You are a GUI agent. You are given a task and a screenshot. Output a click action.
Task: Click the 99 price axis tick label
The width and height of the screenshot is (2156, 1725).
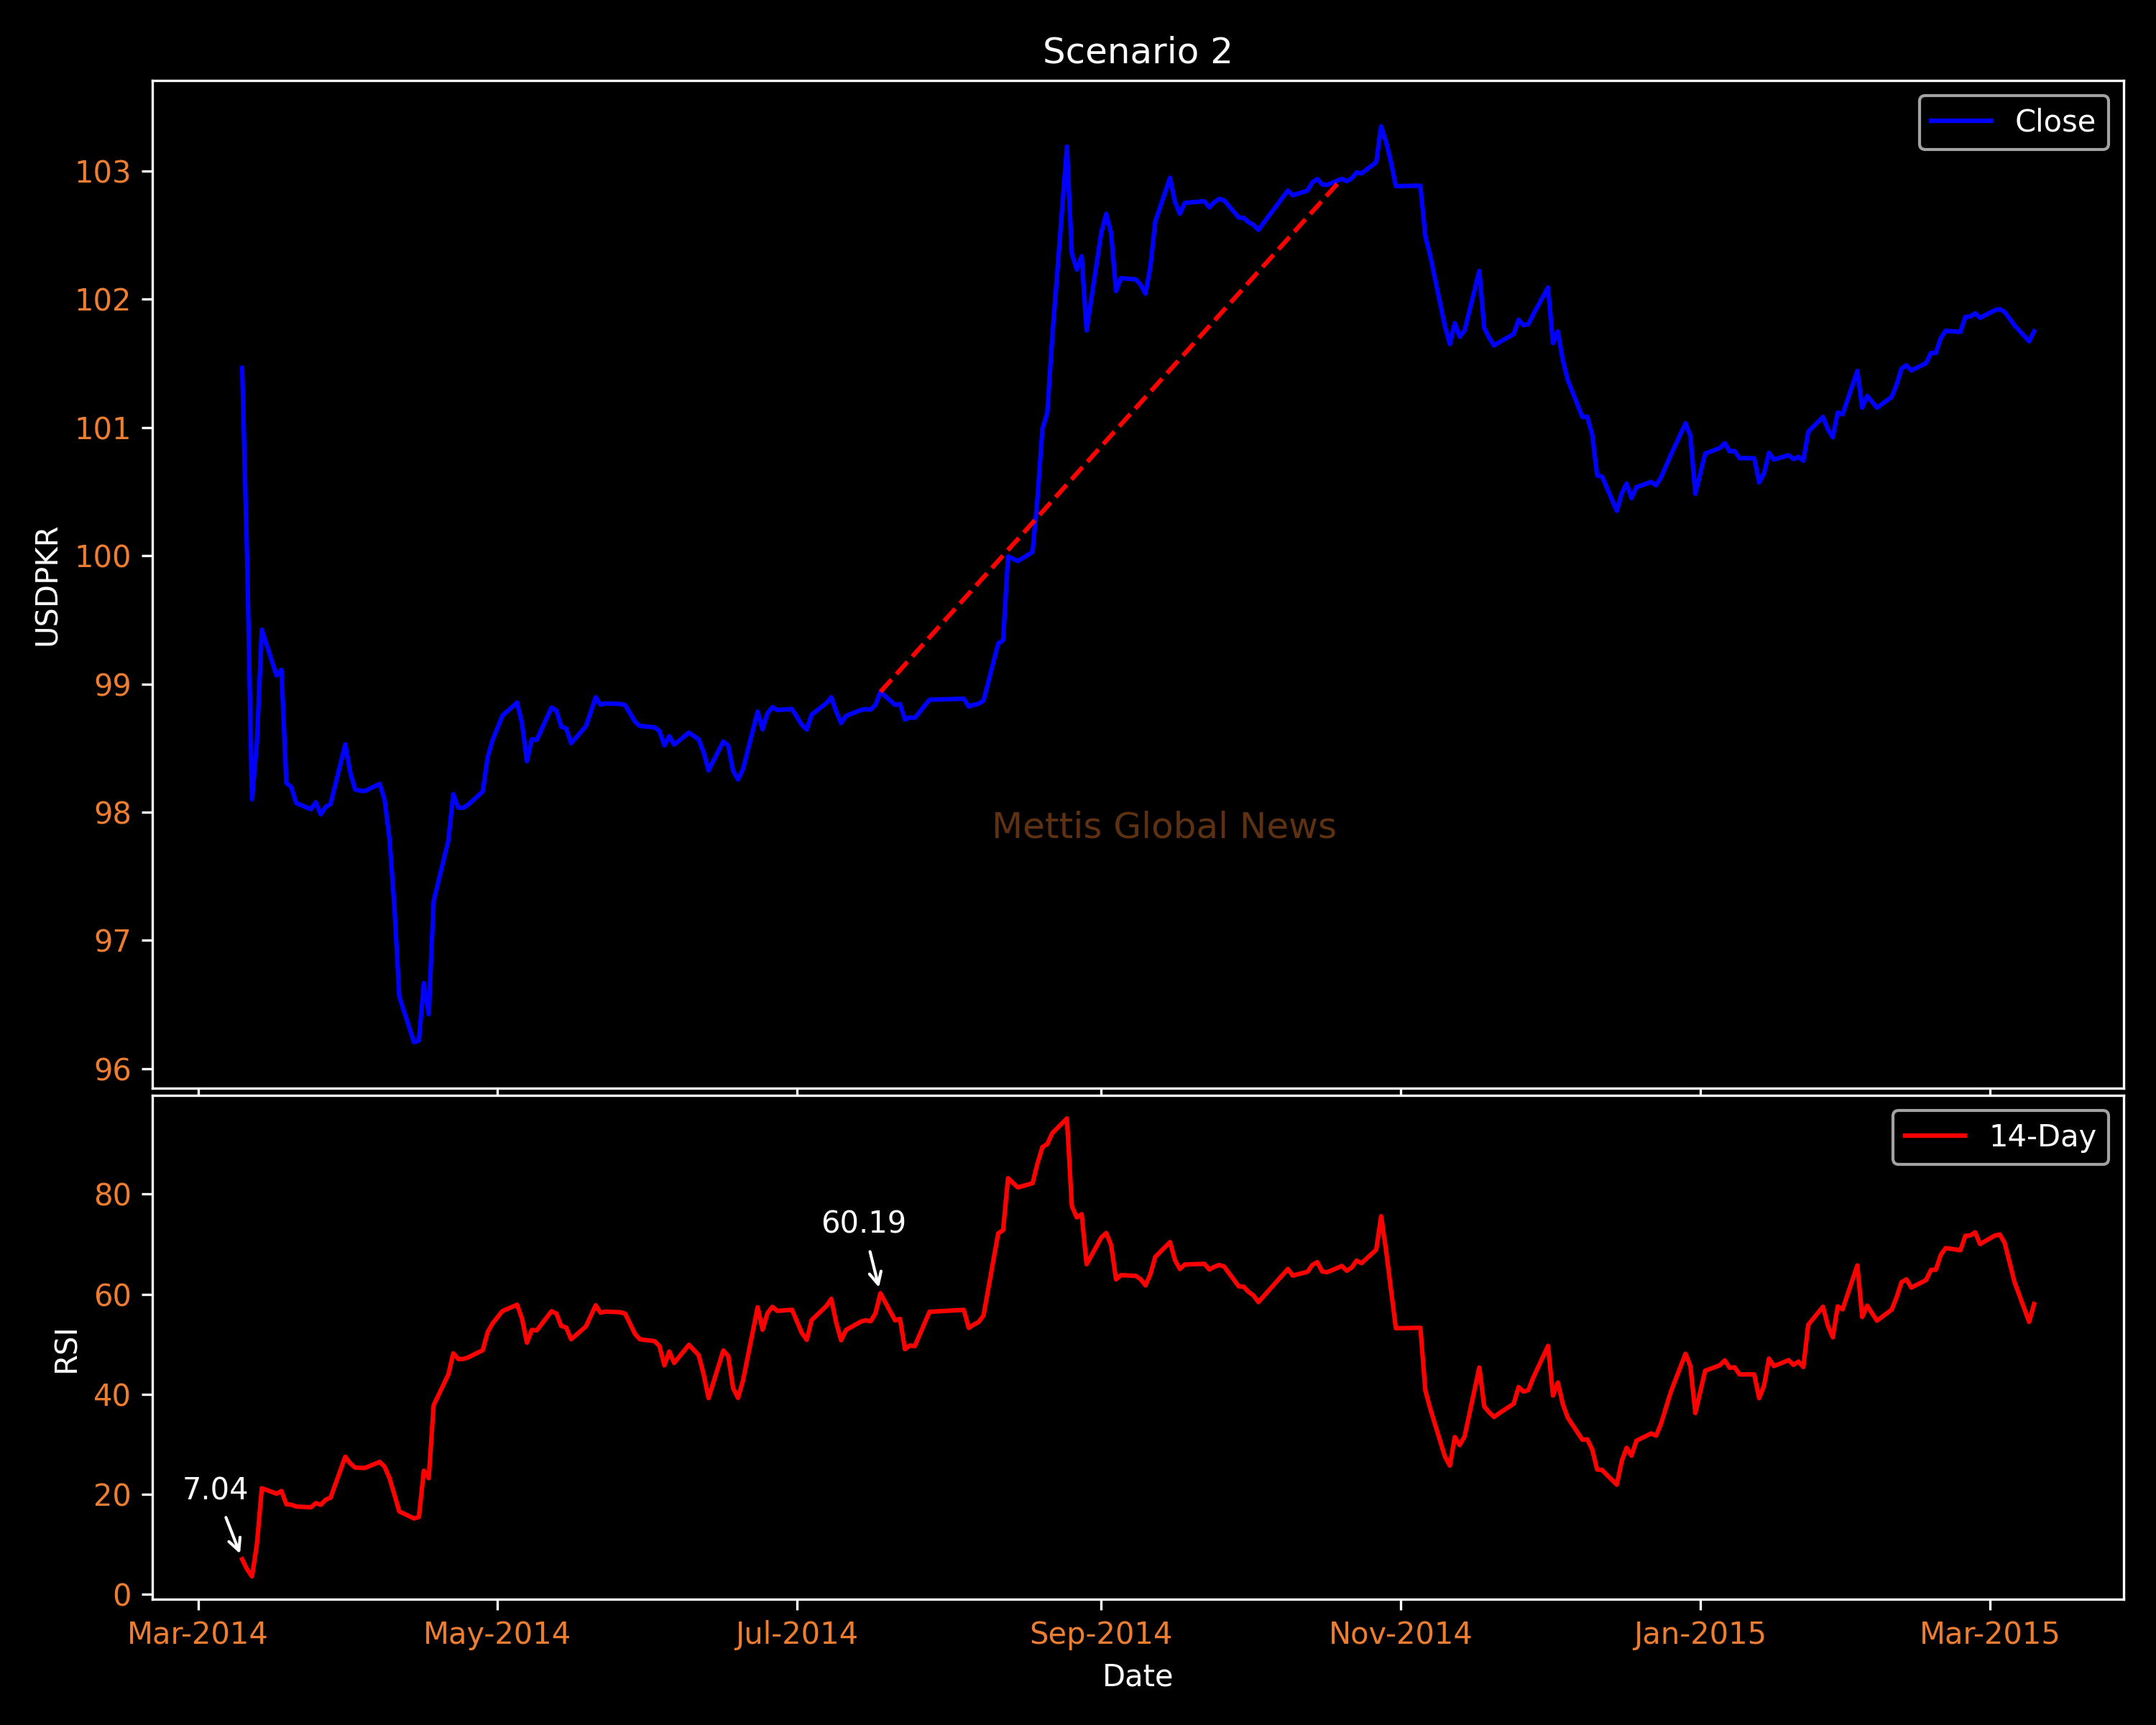[x=112, y=685]
